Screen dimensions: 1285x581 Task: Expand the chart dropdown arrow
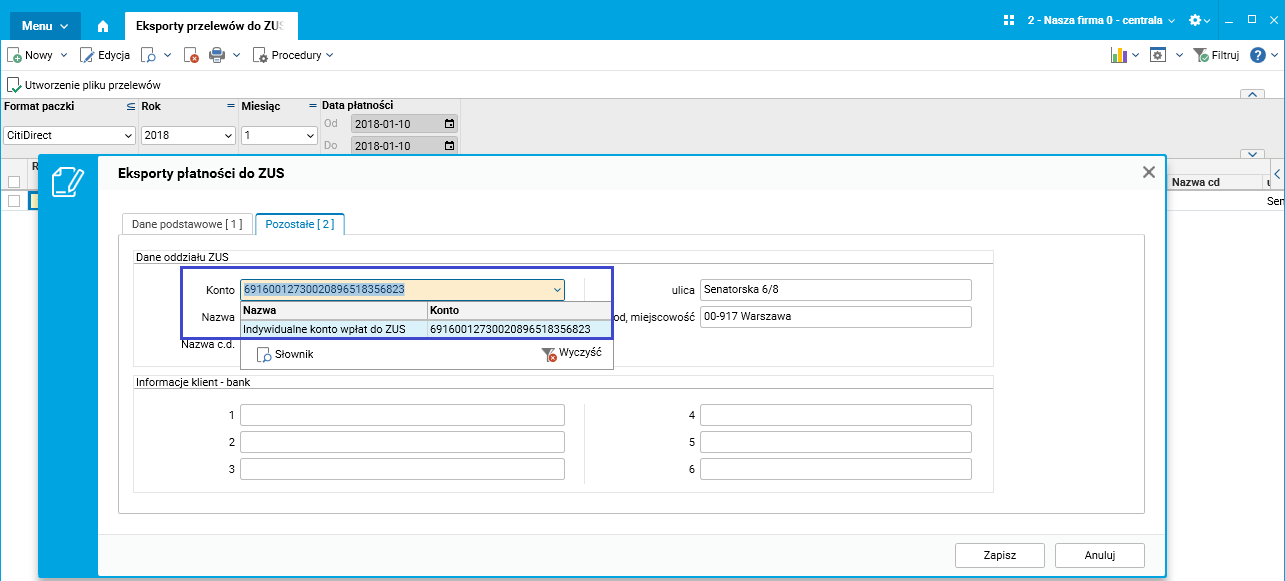coord(1136,55)
